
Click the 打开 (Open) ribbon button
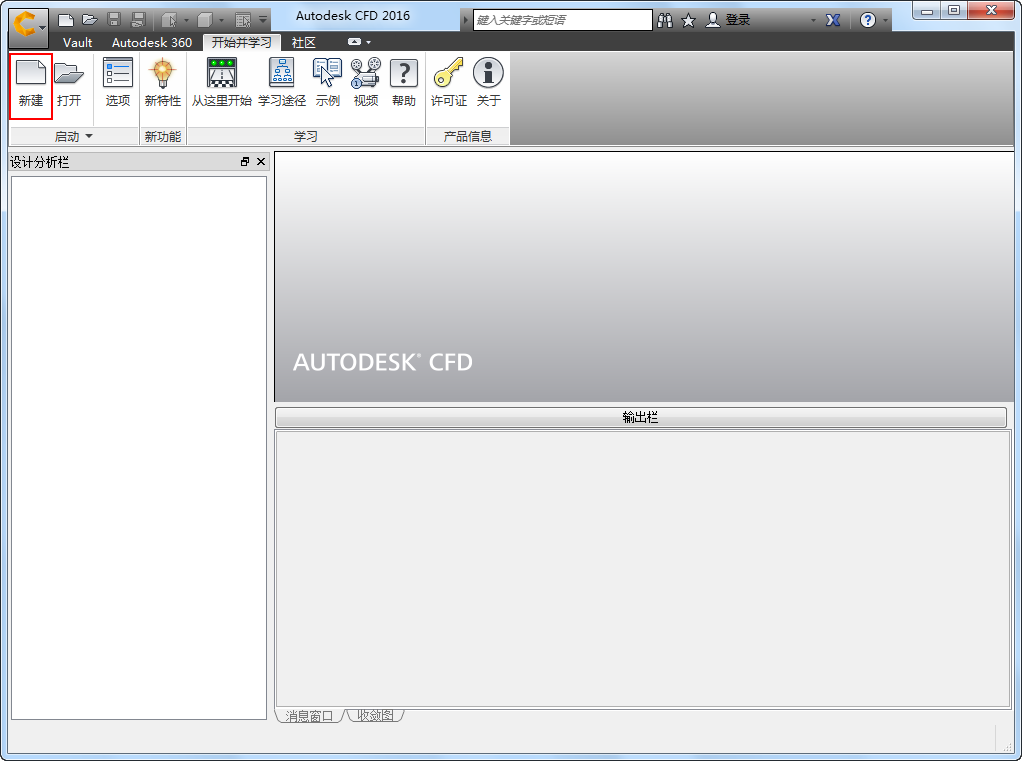pyautogui.click(x=69, y=84)
